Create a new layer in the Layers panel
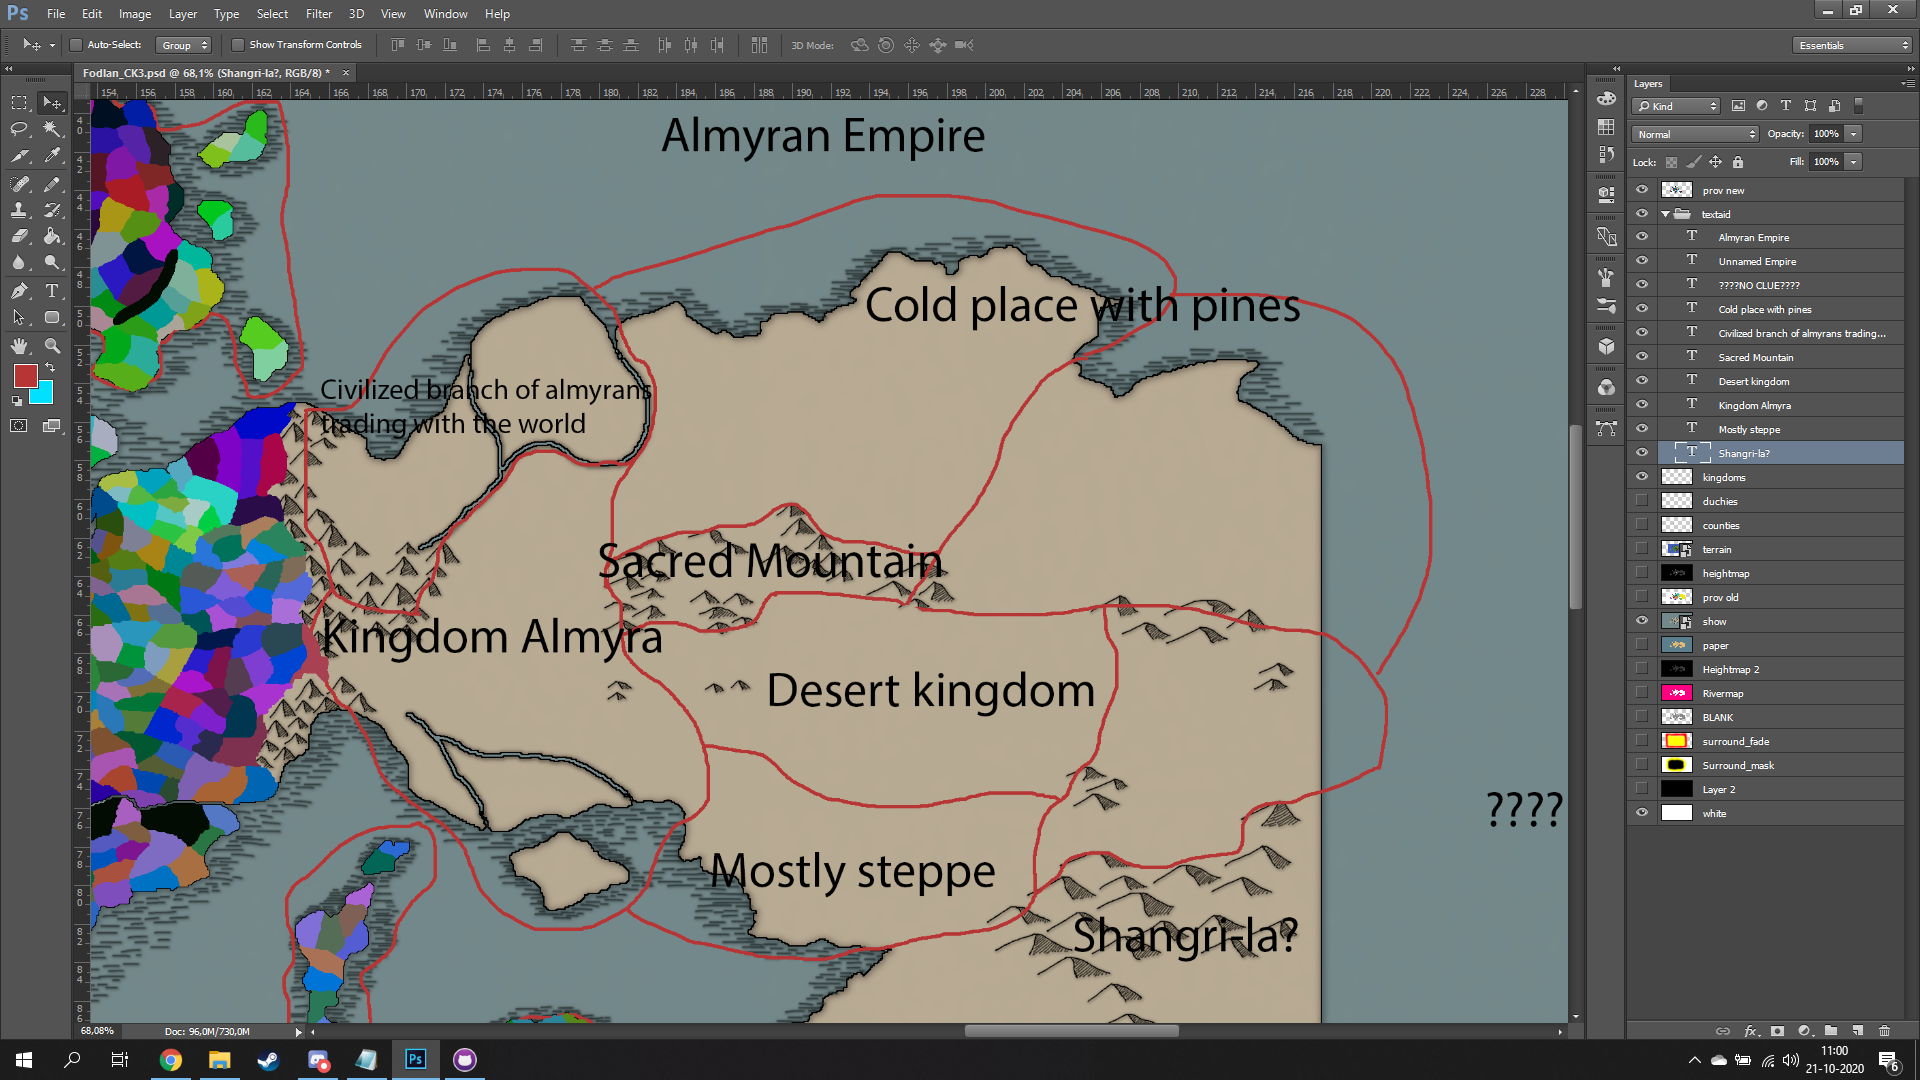Viewport: 1920px width, 1080px height. (1858, 1031)
